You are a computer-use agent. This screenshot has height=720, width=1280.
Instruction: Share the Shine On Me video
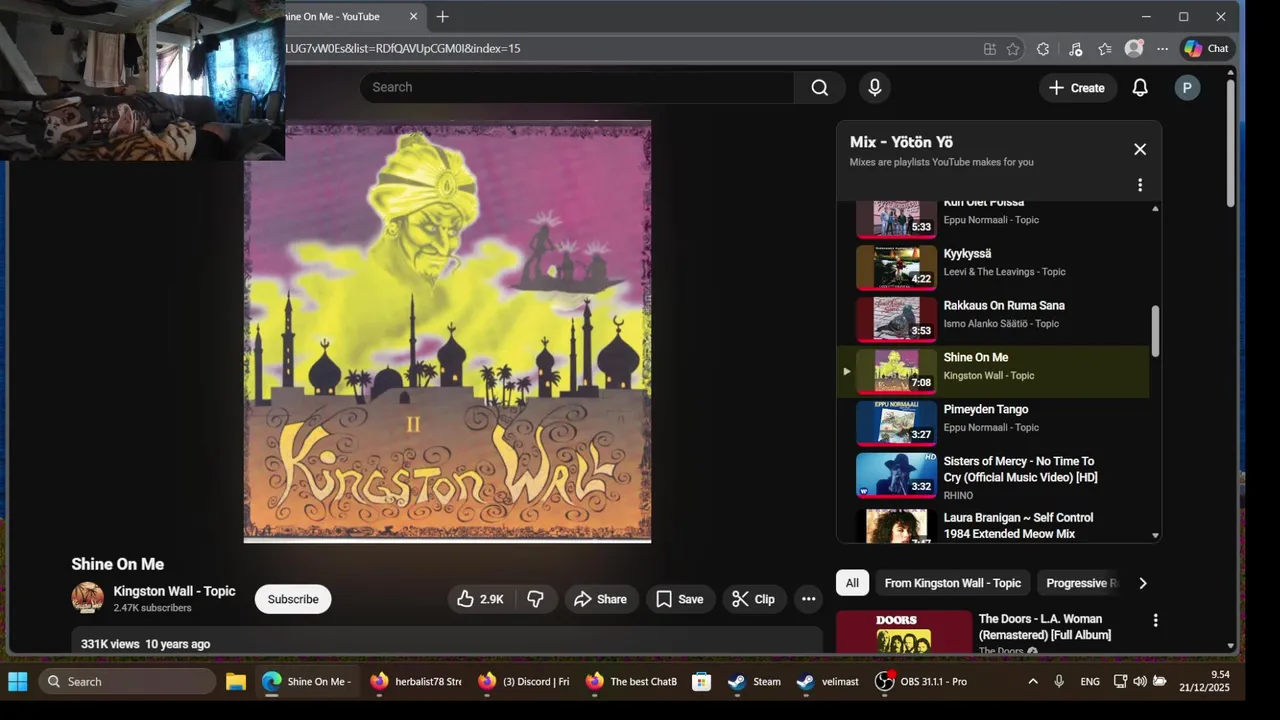pyautogui.click(x=602, y=599)
